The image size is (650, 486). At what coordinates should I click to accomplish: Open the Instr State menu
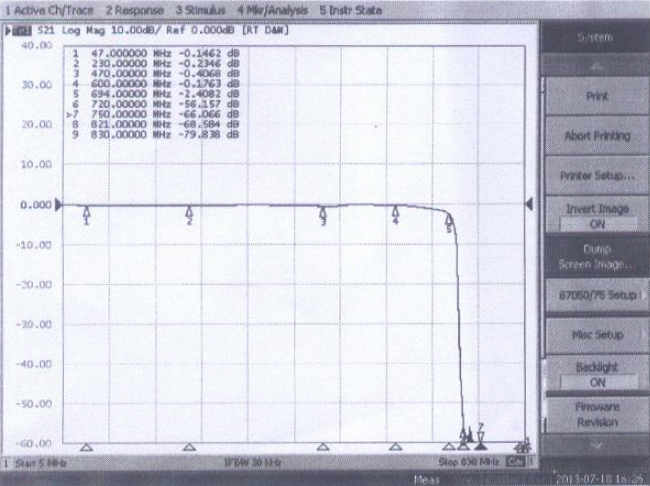(x=351, y=10)
